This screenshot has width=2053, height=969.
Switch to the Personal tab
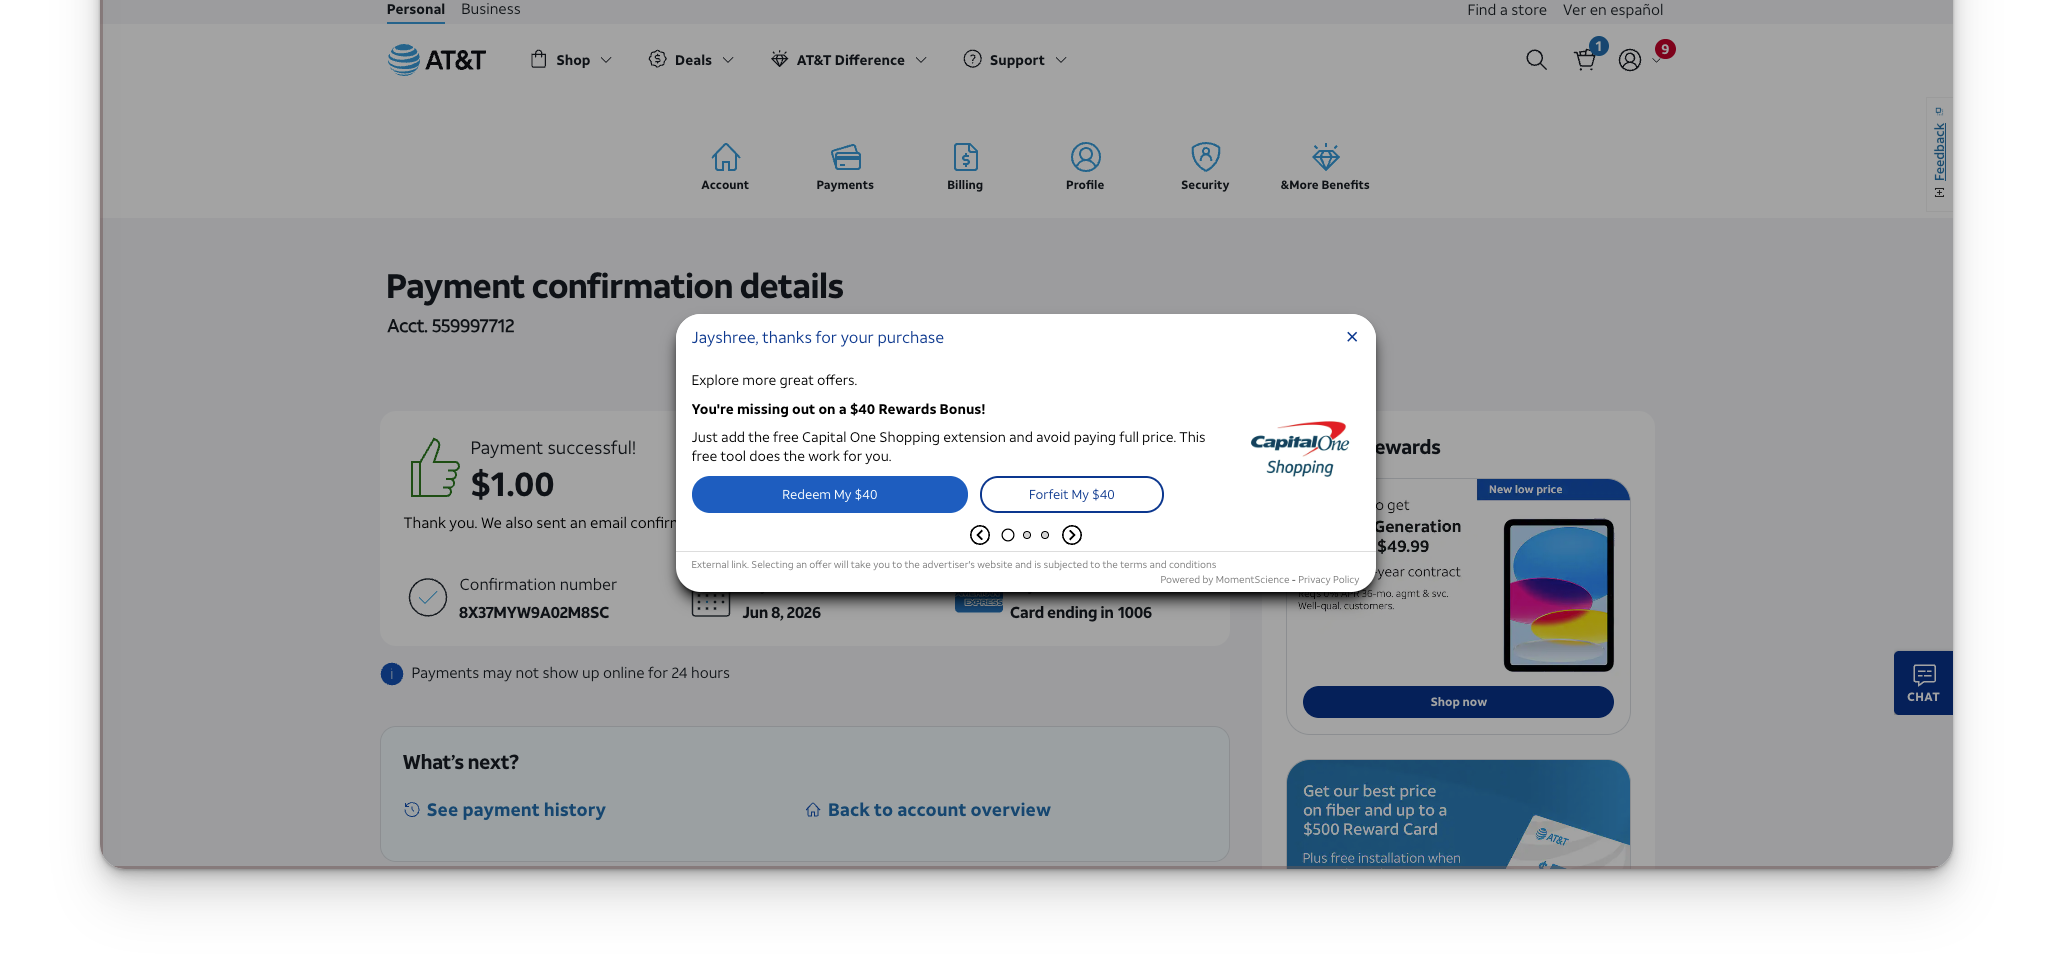[415, 10]
